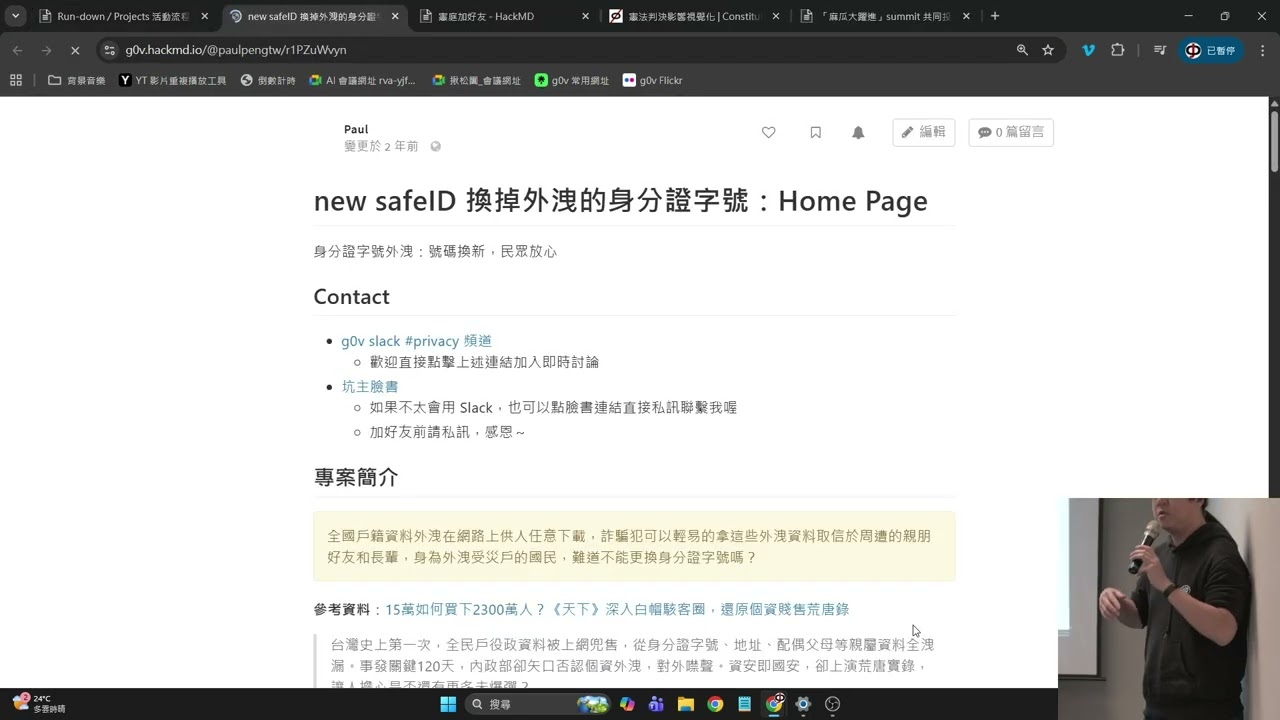Screen dimensions: 1280x720
Task: Close the new safeID tab
Action: [395, 16]
